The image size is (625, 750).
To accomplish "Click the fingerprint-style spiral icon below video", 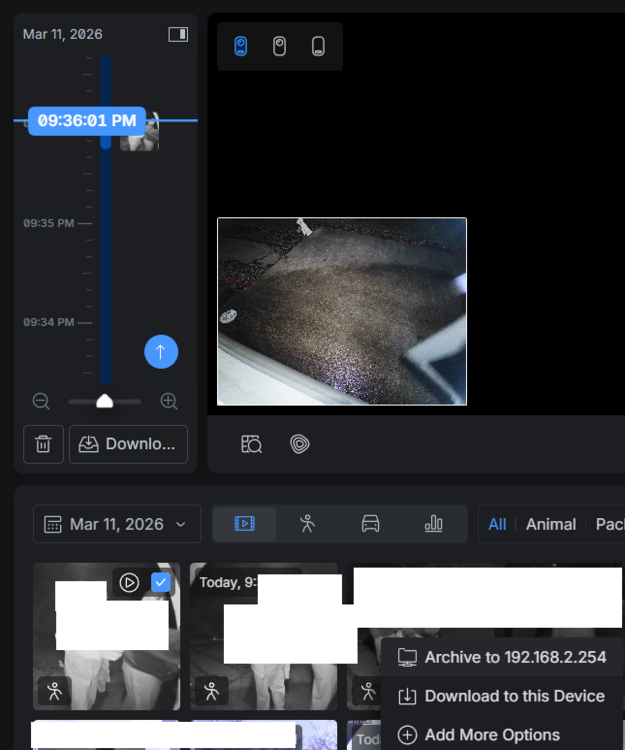I will (x=300, y=444).
